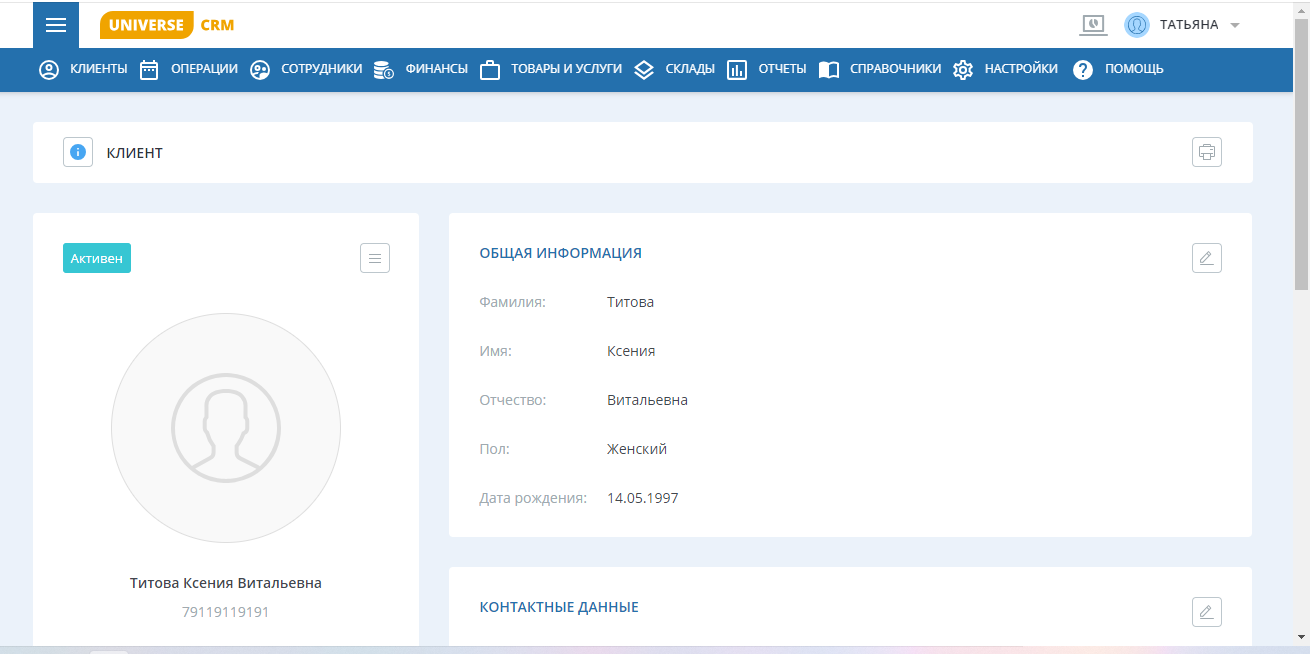The image size is (1310, 654).
Task: Click the phone number 79119119191 link
Action: 226,611
